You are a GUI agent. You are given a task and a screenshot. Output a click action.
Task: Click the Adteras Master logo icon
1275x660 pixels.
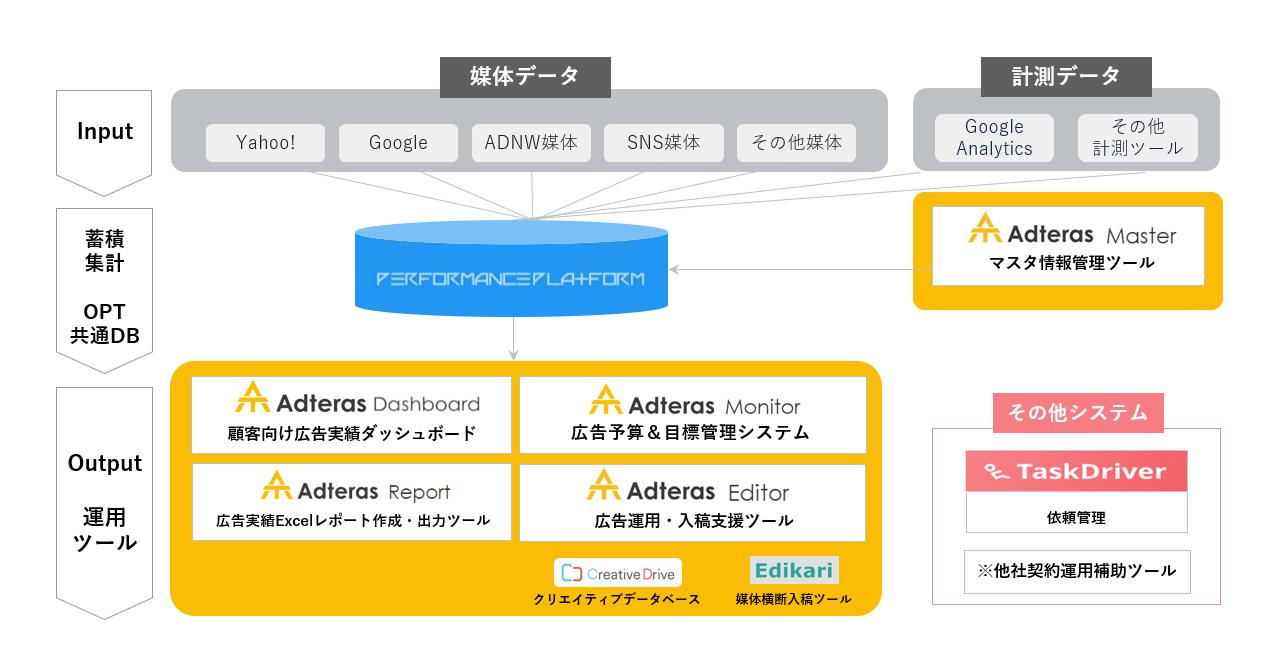click(x=985, y=228)
